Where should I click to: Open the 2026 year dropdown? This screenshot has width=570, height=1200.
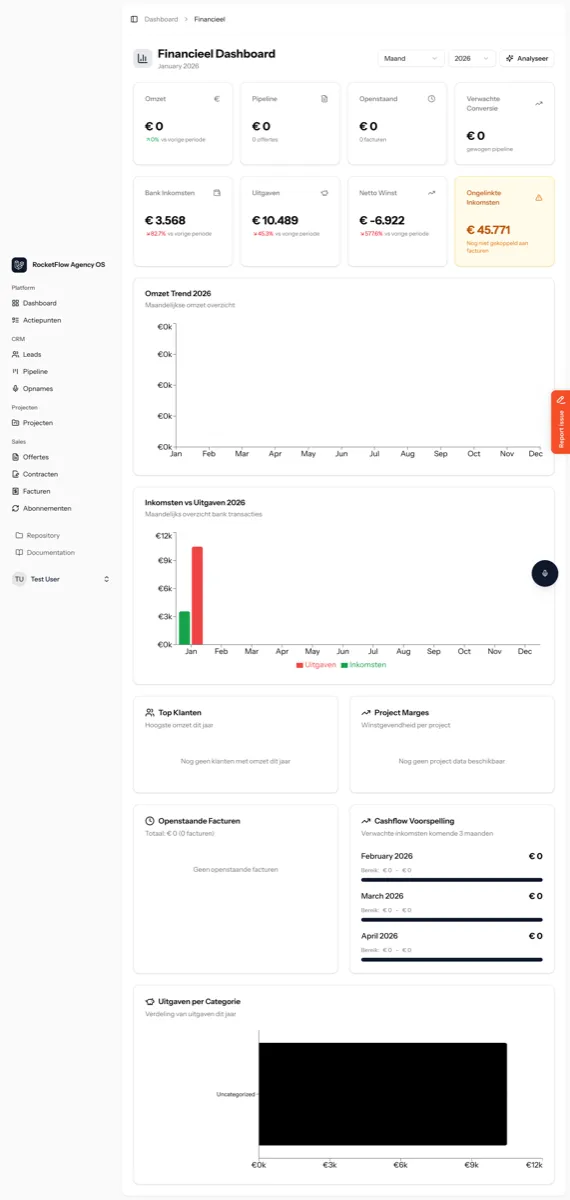(x=472, y=58)
